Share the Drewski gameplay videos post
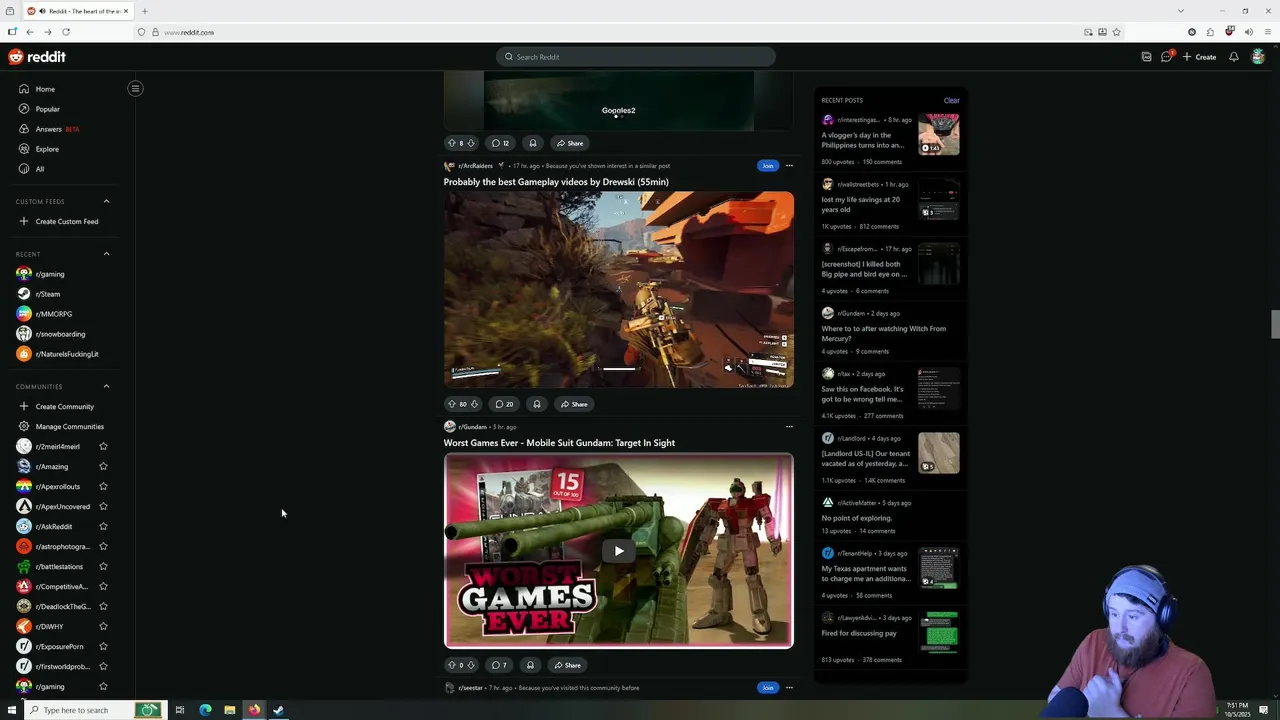 574,404
